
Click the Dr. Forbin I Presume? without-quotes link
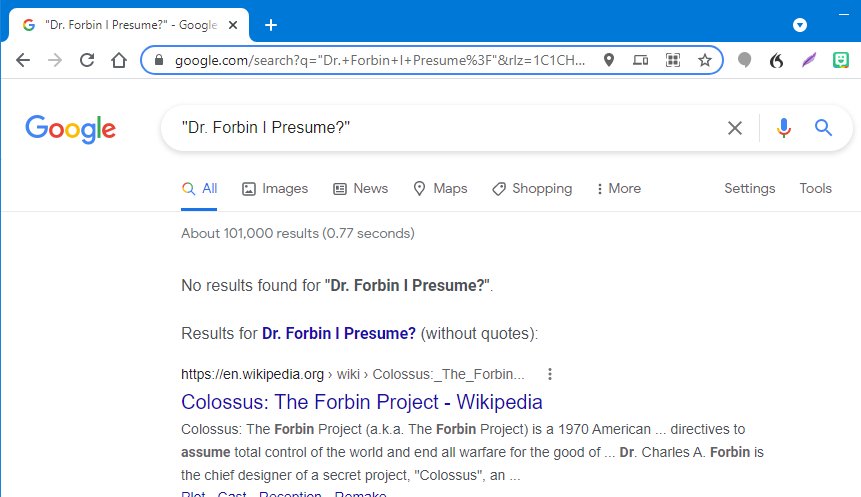click(339, 333)
